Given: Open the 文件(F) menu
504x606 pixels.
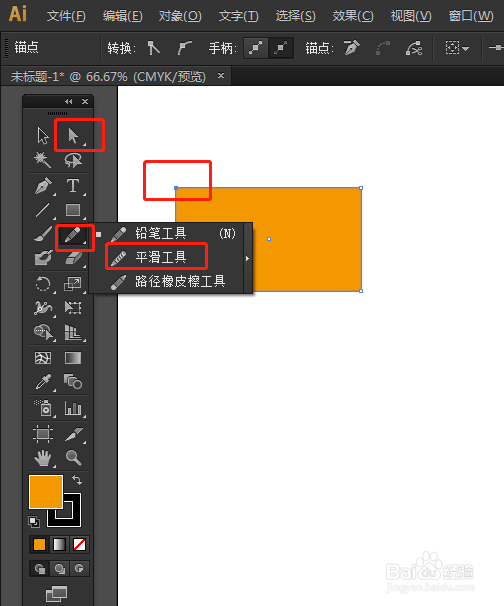Looking at the screenshot, I should [x=66, y=16].
